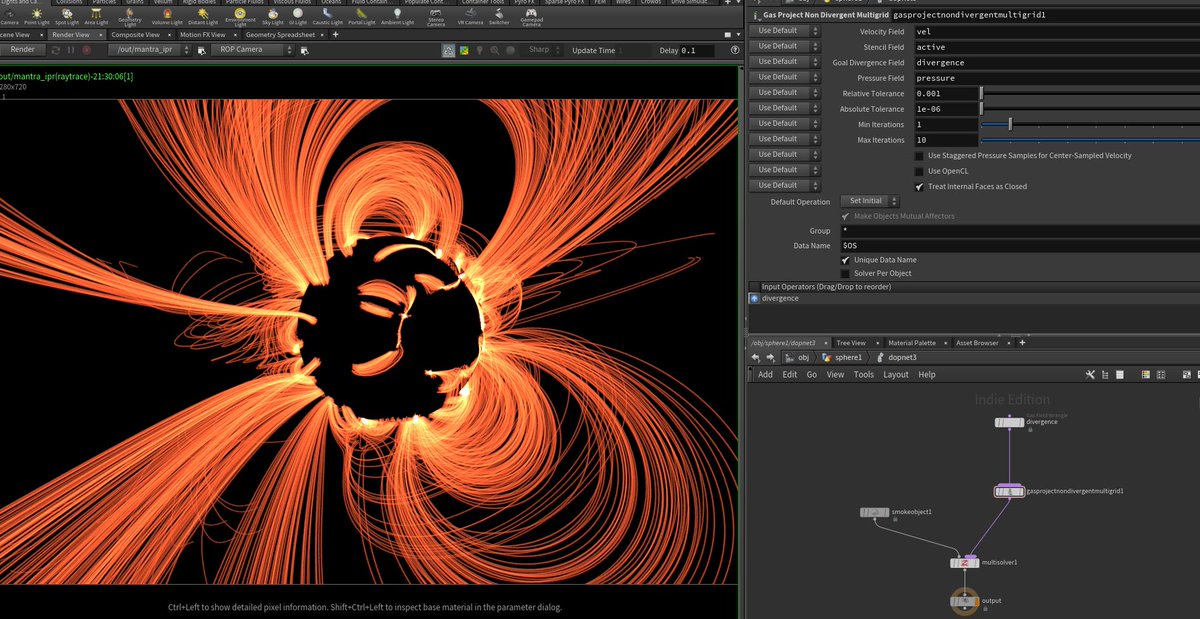The height and width of the screenshot is (619, 1200).
Task: Open Use Default dropdown for Pressure Field
Action: pos(785,77)
